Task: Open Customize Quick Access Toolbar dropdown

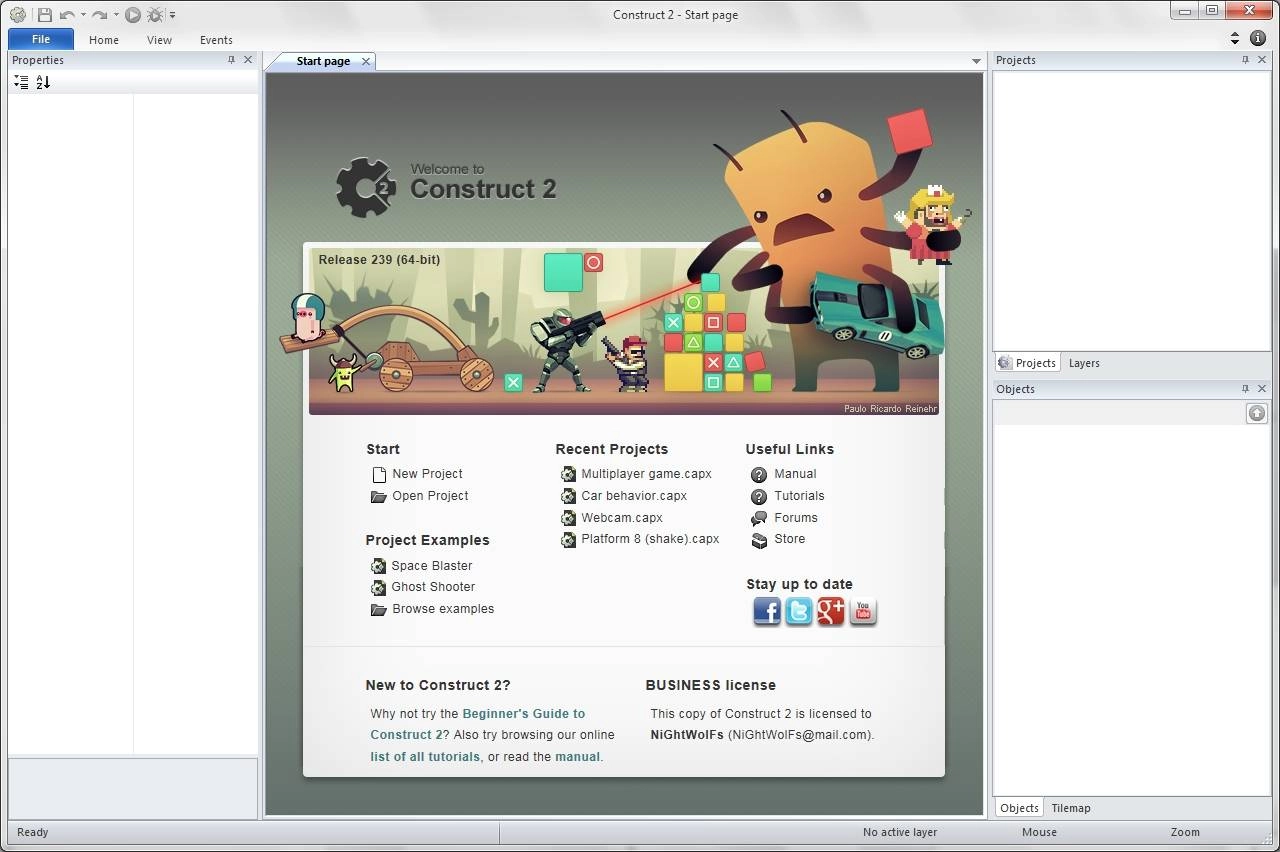Action: 172,15
